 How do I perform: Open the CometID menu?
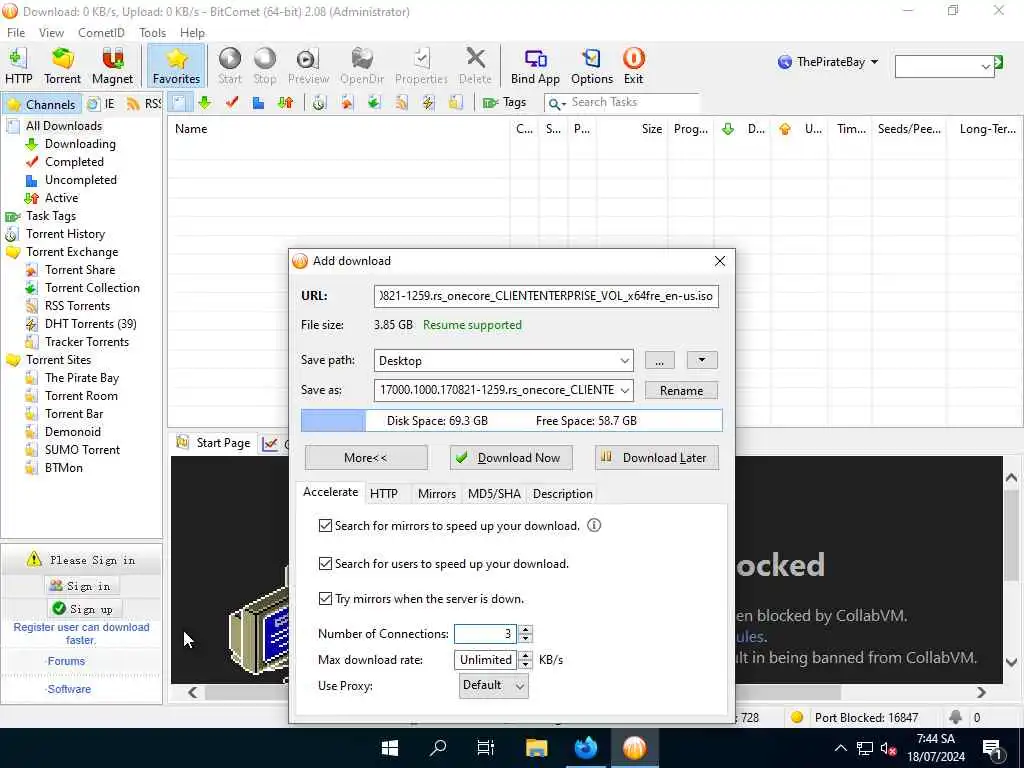[x=101, y=33]
